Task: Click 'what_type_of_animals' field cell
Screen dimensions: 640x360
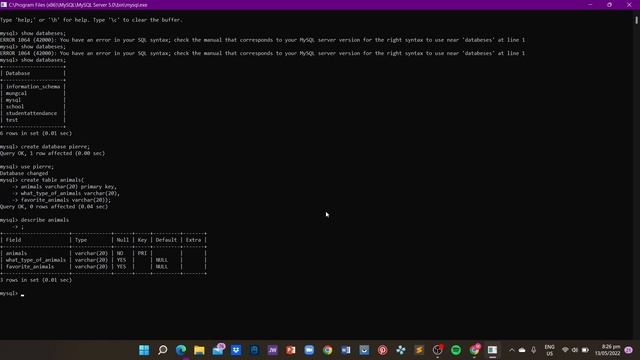Action: point(36,260)
